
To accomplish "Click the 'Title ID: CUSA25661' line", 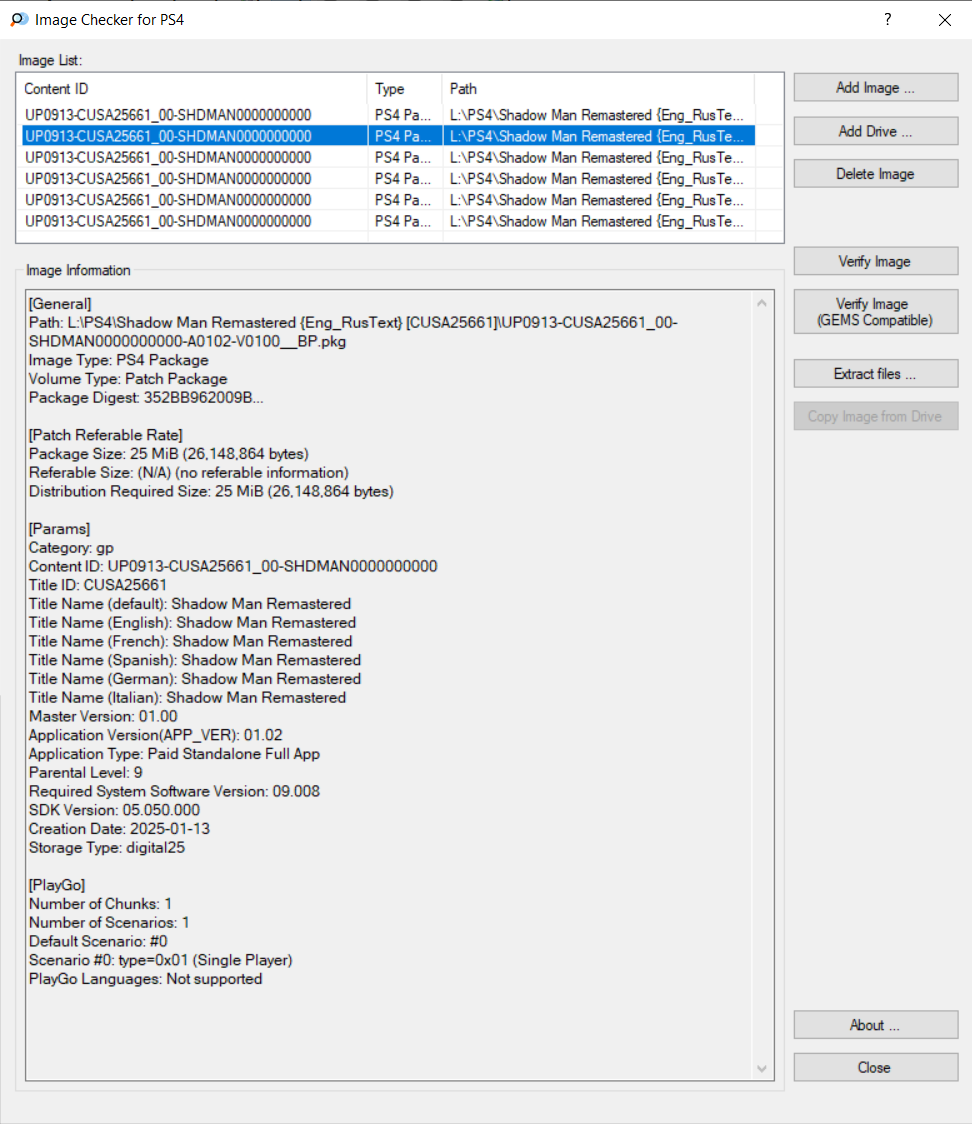I will (98, 585).
